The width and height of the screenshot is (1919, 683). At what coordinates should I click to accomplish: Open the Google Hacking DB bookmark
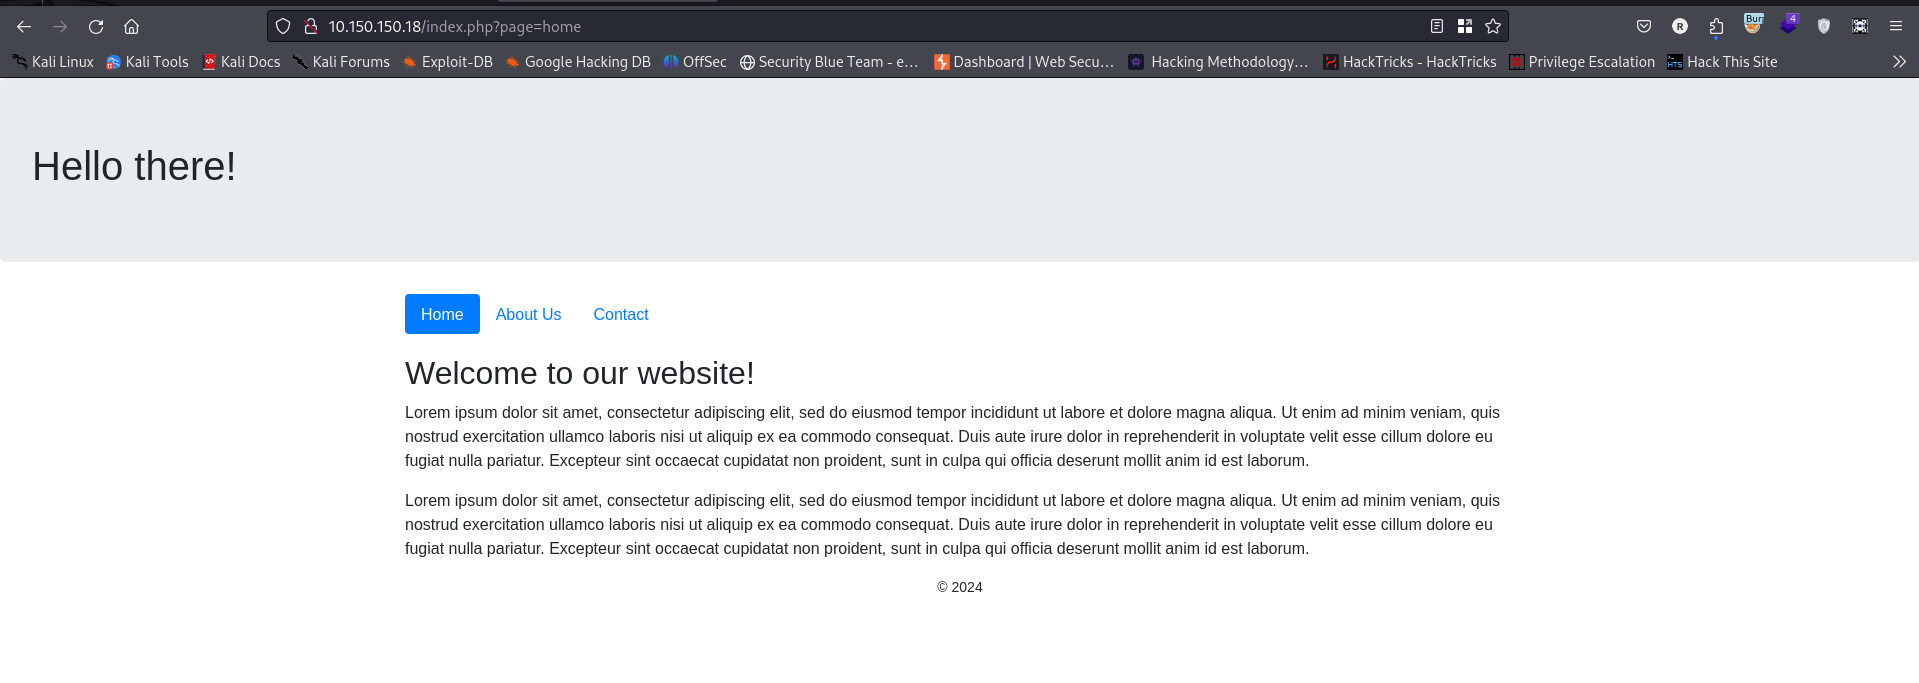577,62
